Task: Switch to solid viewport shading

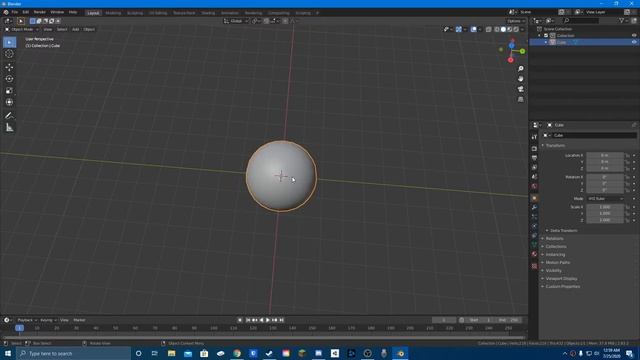Action: (503, 29)
